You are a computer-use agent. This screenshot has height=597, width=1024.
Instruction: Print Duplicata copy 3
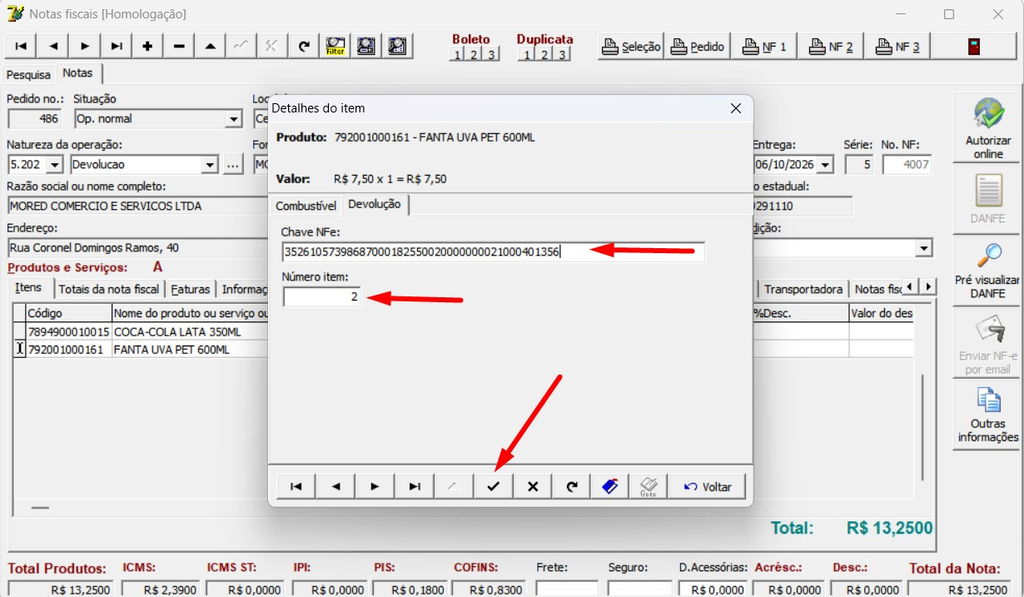(561, 54)
